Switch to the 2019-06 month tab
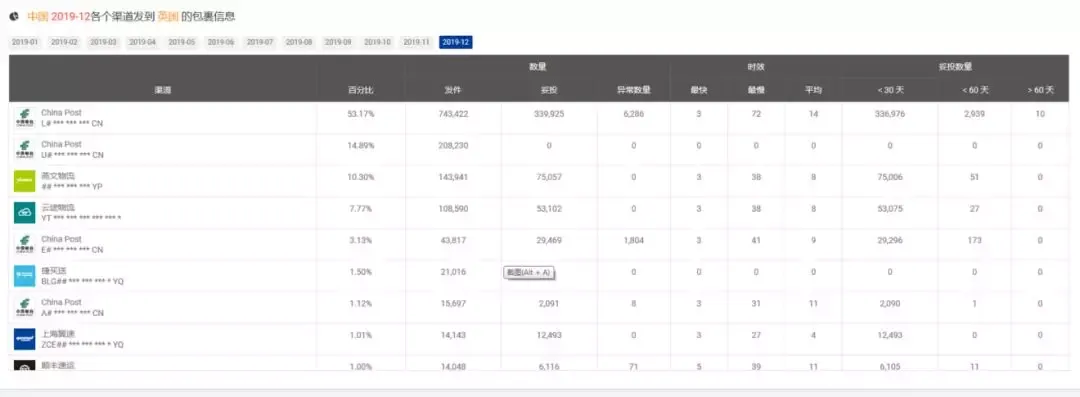The width and height of the screenshot is (1080, 397). [x=220, y=42]
